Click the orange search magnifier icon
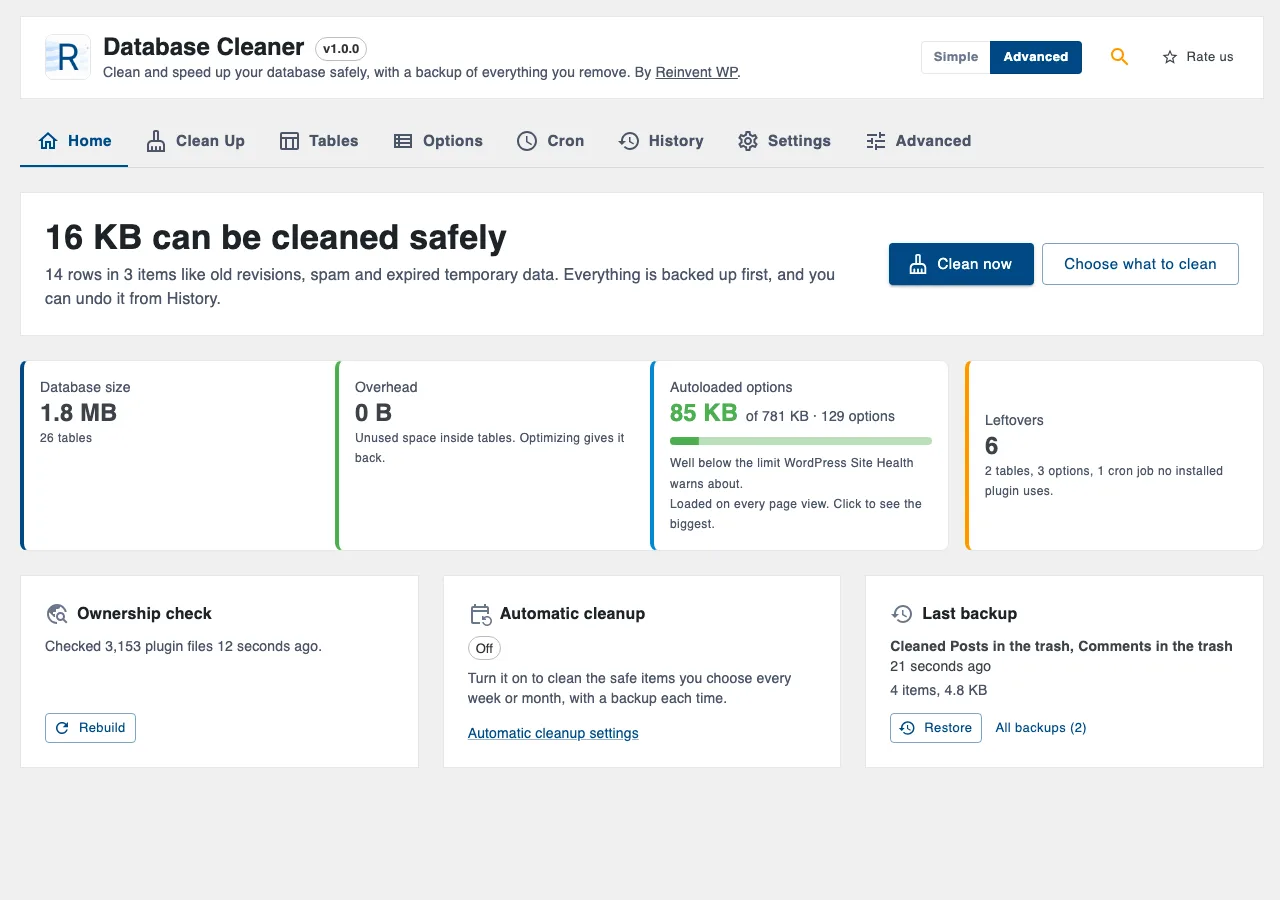Screen dimensions: 1280x900 pyautogui.click(x=1120, y=57)
